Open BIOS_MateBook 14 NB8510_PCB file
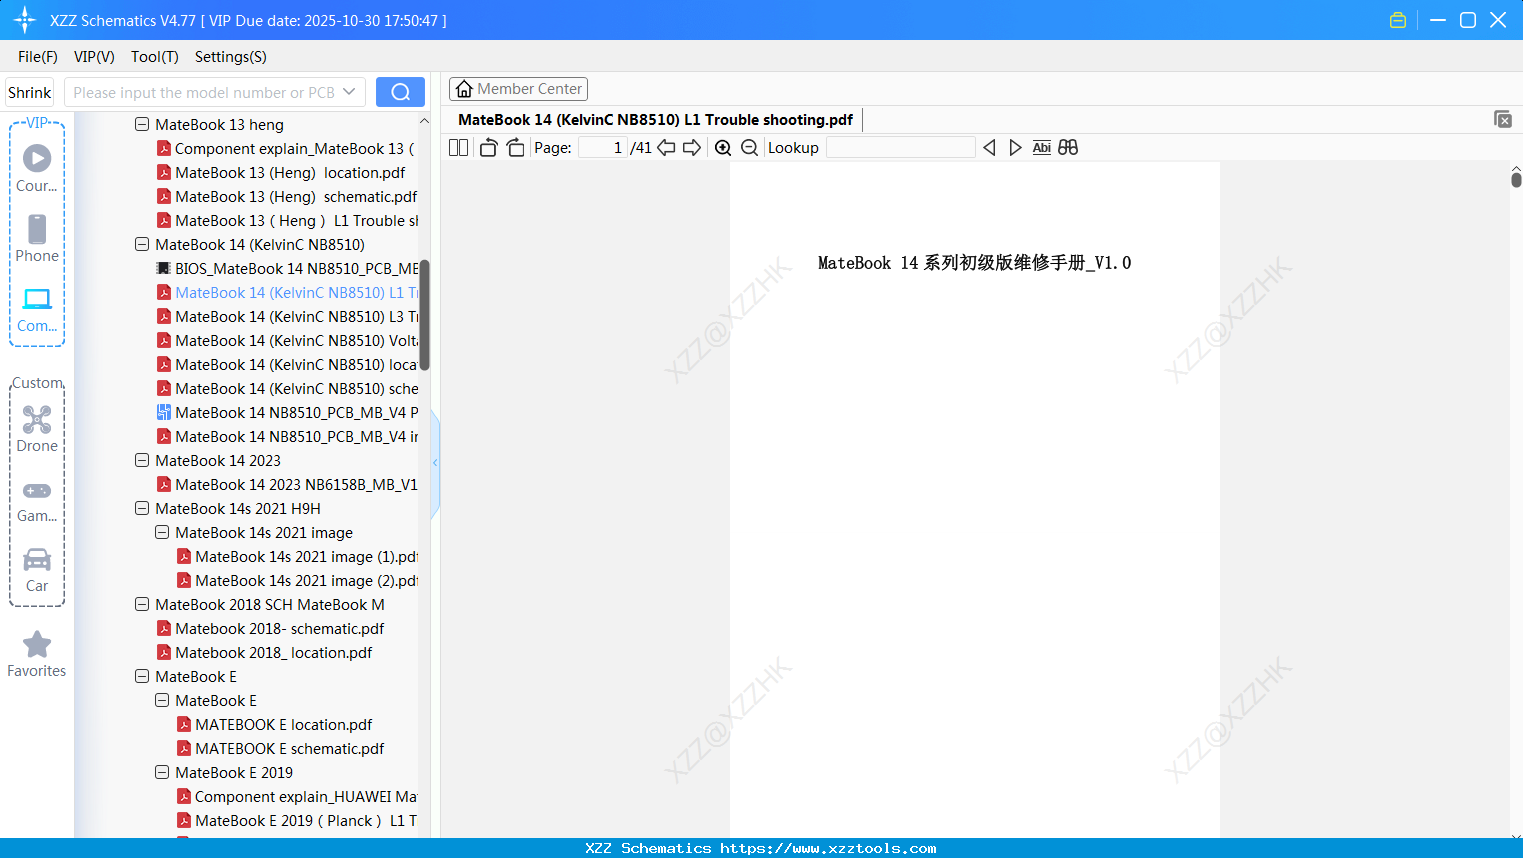 tap(287, 269)
